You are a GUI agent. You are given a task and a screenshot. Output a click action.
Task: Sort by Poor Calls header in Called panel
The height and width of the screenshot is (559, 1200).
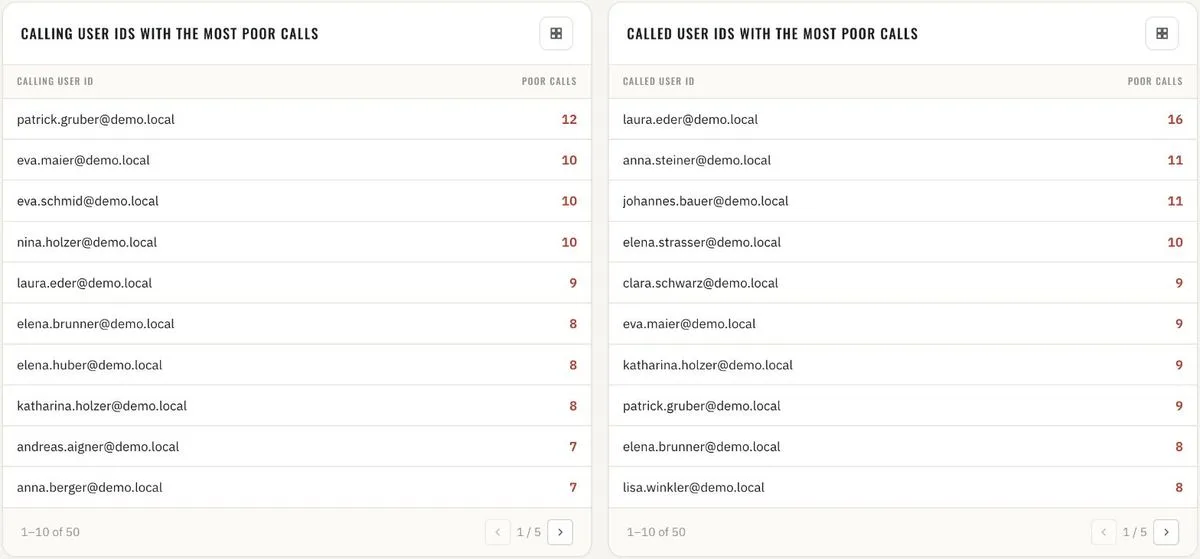1155,81
